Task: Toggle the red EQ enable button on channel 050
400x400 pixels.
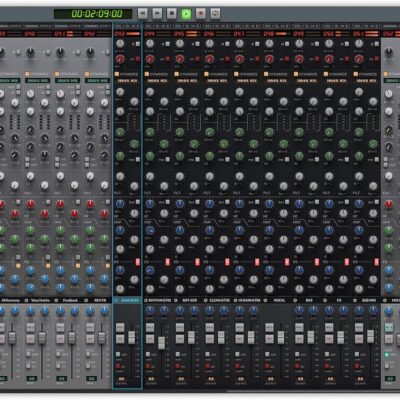Action: coord(347,262)
